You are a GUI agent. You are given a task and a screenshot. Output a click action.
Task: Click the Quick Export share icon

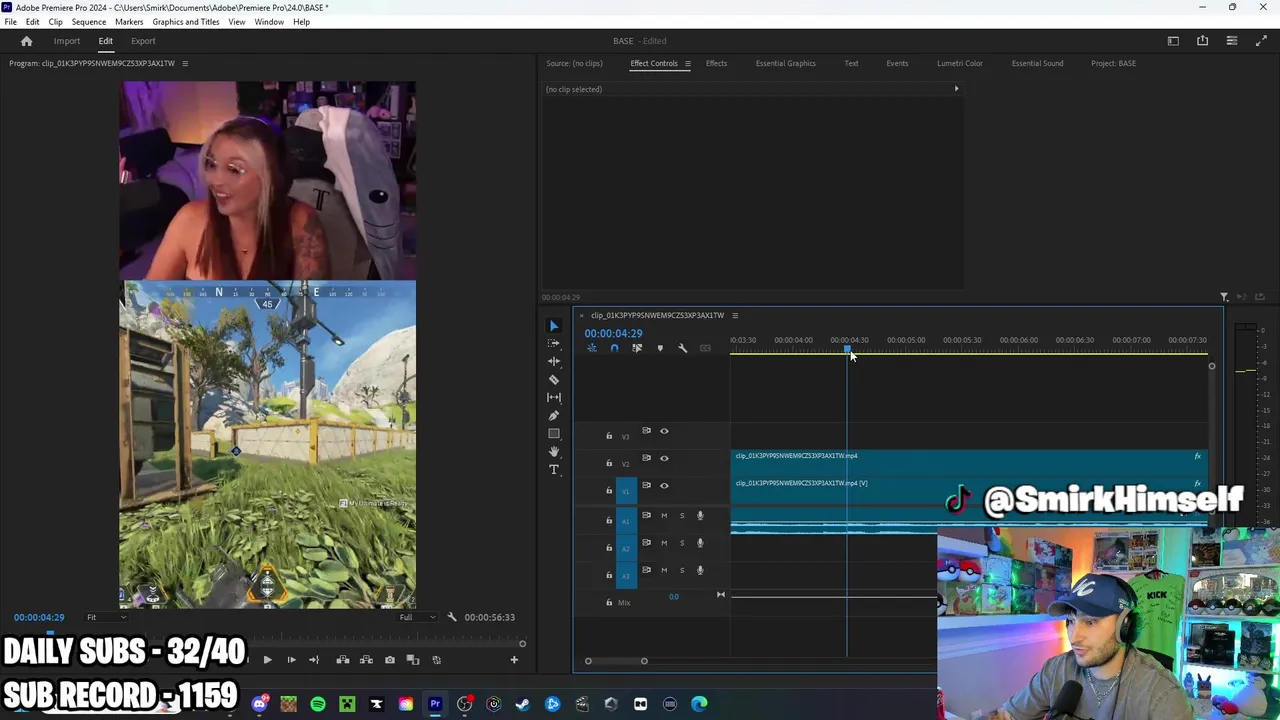click(x=1202, y=41)
